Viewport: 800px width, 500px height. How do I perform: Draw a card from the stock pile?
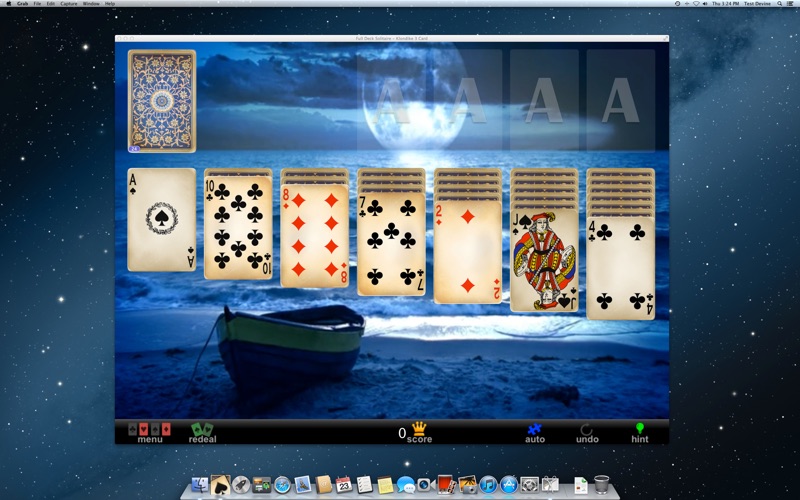[x=162, y=100]
